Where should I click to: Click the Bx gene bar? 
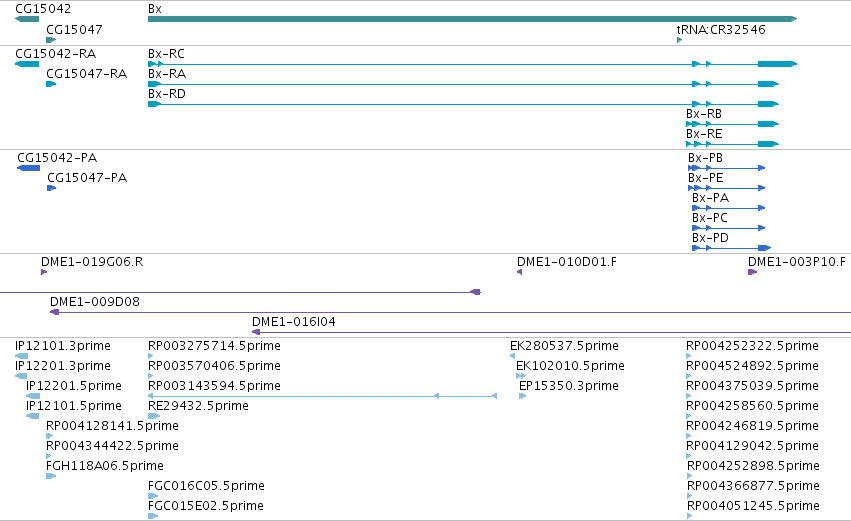coord(472,19)
